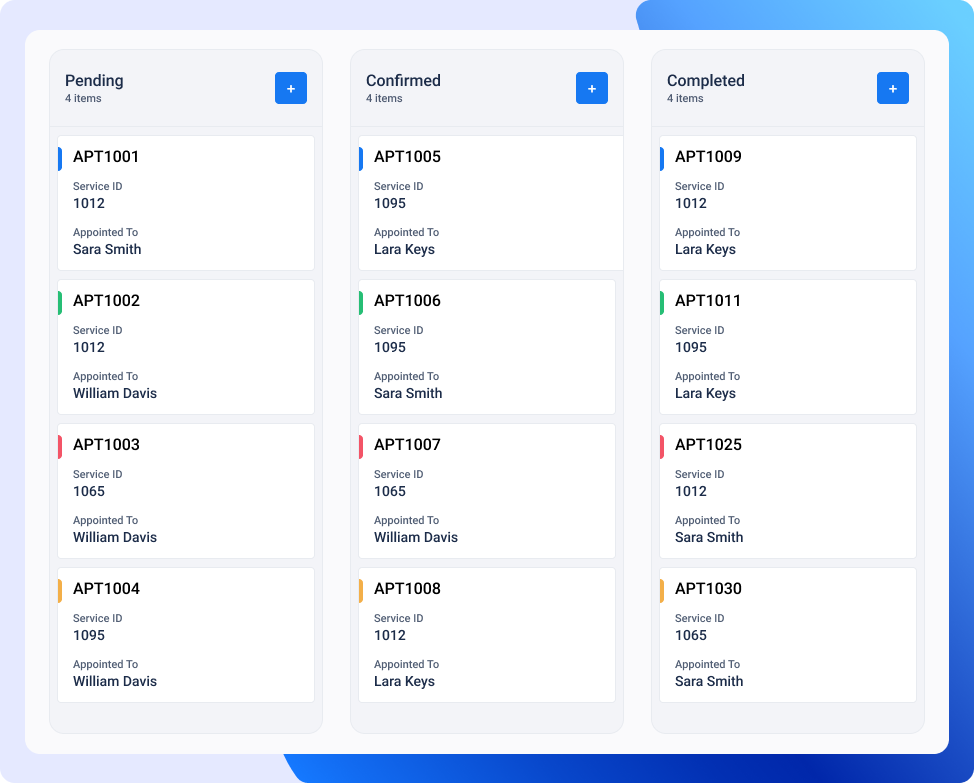The height and width of the screenshot is (783, 974).
Task: Click William Davis in card APT1004
Action: (x=115, y=681)
